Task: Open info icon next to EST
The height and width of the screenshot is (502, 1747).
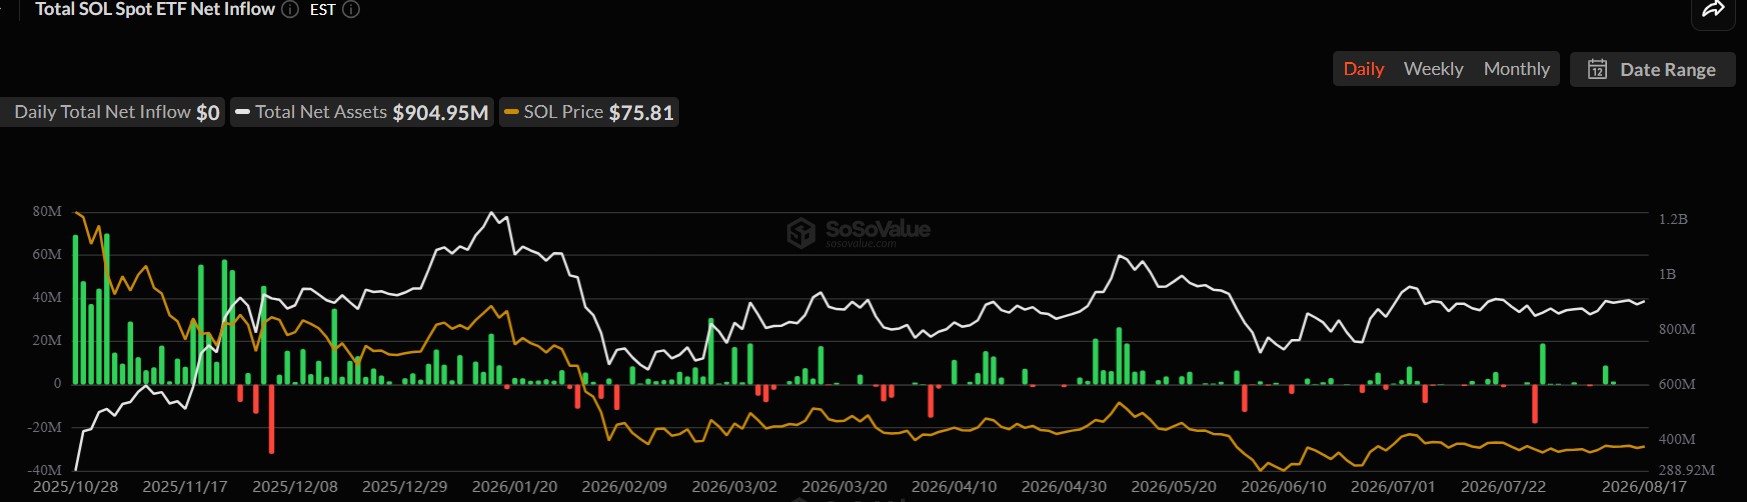Action: coord(351,9)
